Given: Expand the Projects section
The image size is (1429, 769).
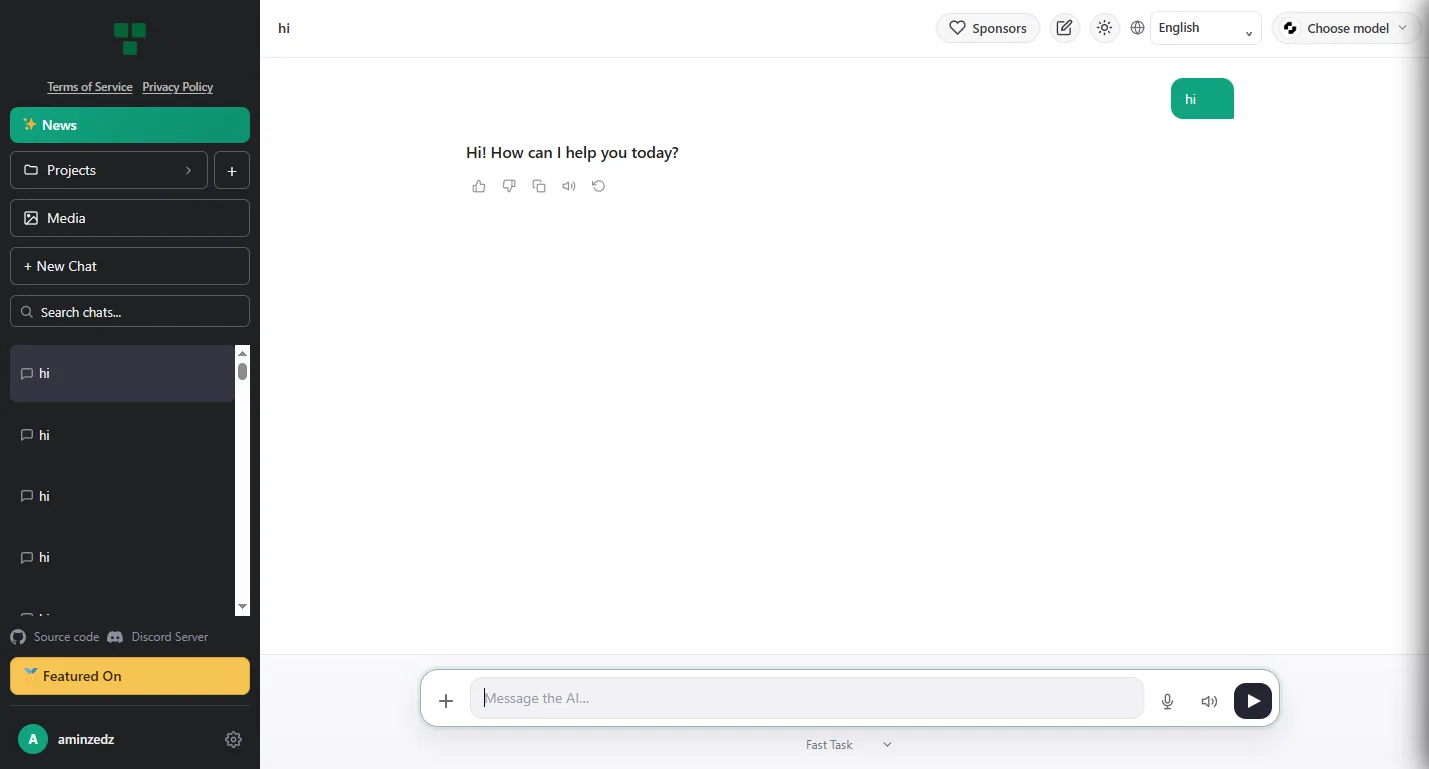Looking at the screenshot, I should coord(109,170).
